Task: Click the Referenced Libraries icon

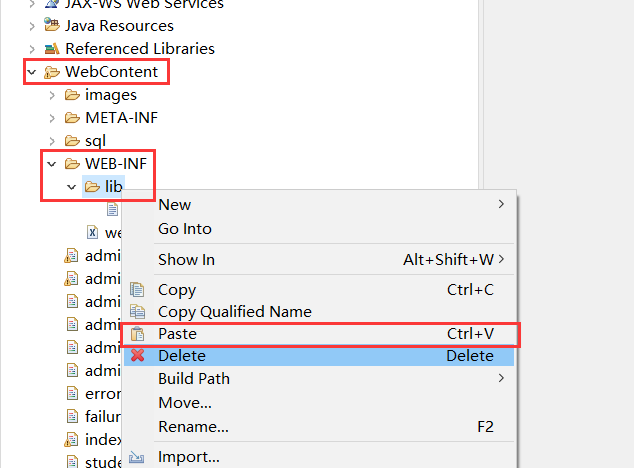Action: (x=52, y=49)
